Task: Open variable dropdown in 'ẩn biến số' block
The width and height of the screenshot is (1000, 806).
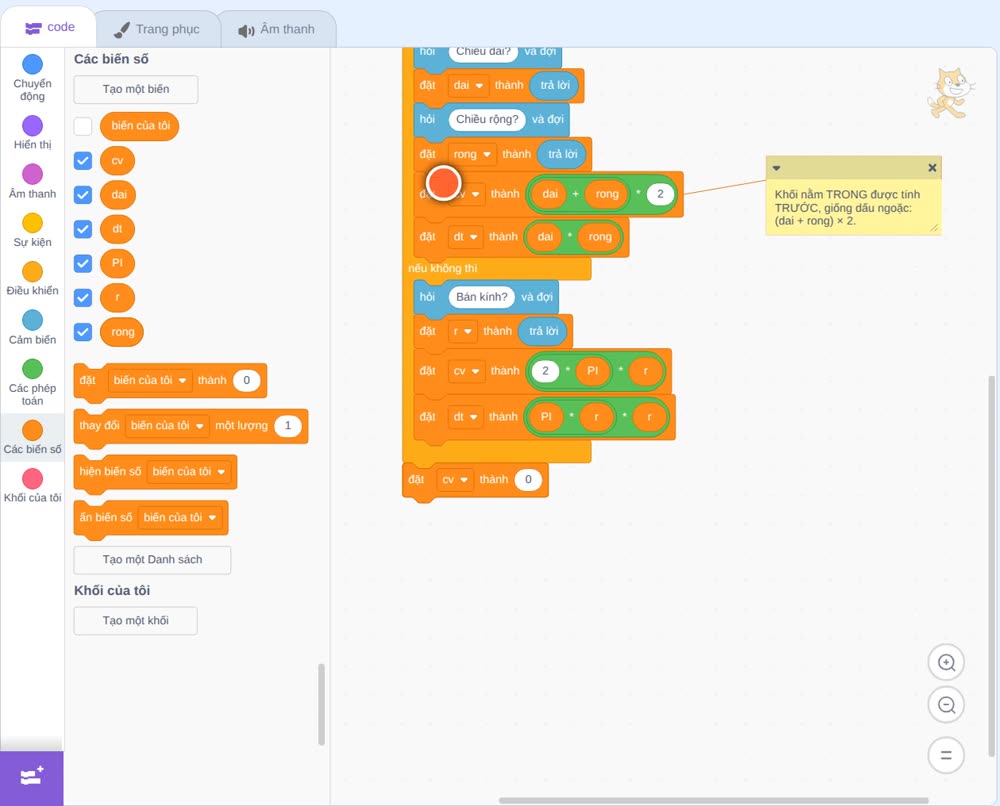Action: pyautogui.click(x=180, y=518)
